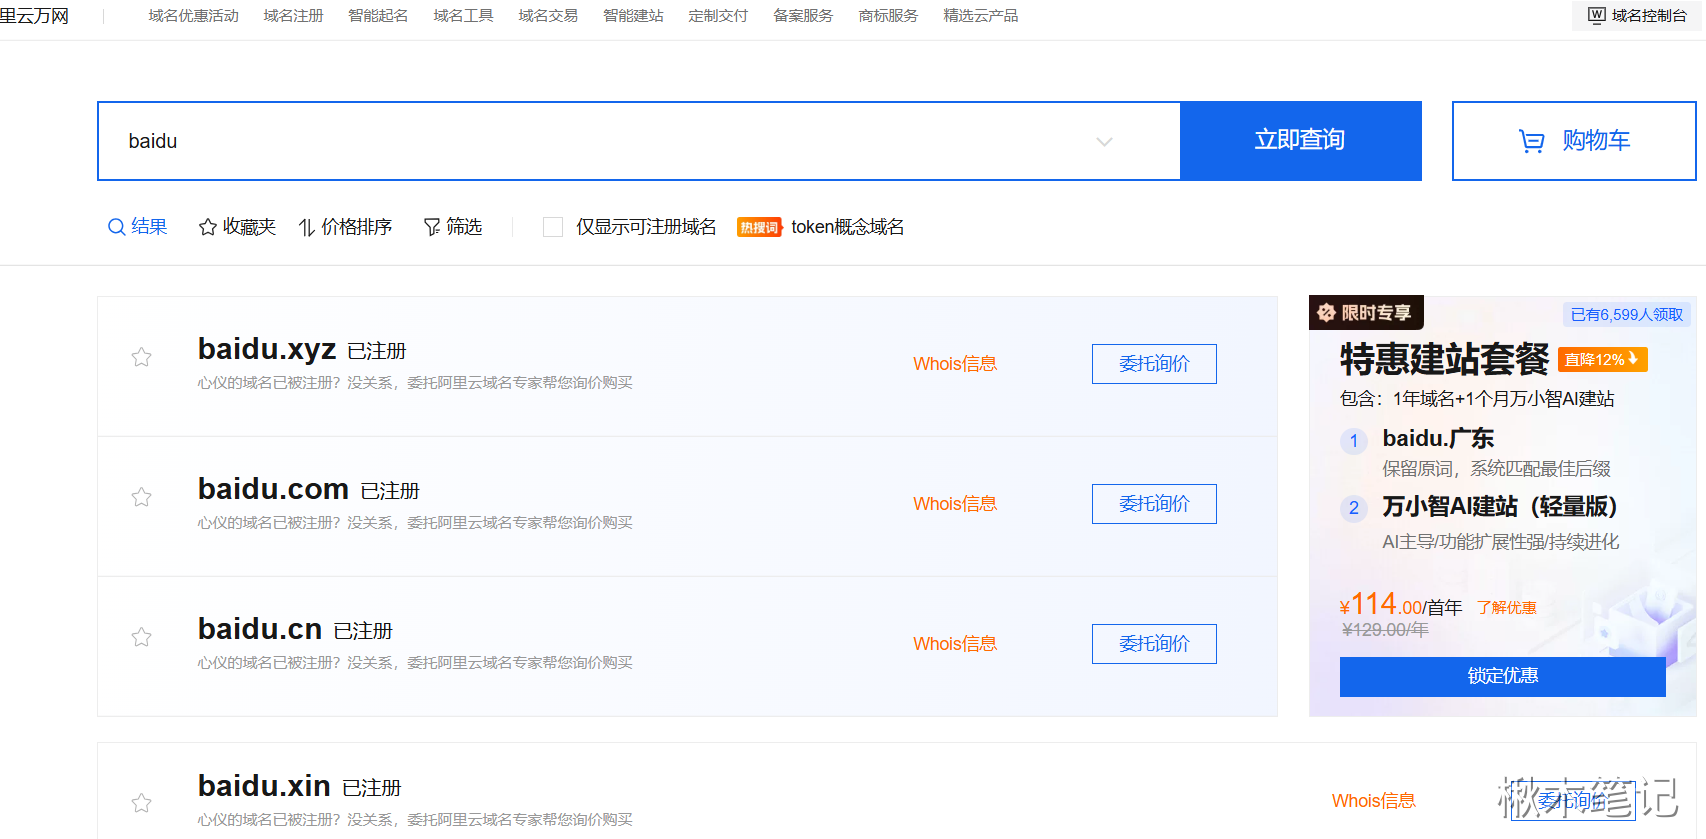The height and width of the screenshot is (839, 1706).
Task: Open the 定制交付 menu
Action: (718, 16)
